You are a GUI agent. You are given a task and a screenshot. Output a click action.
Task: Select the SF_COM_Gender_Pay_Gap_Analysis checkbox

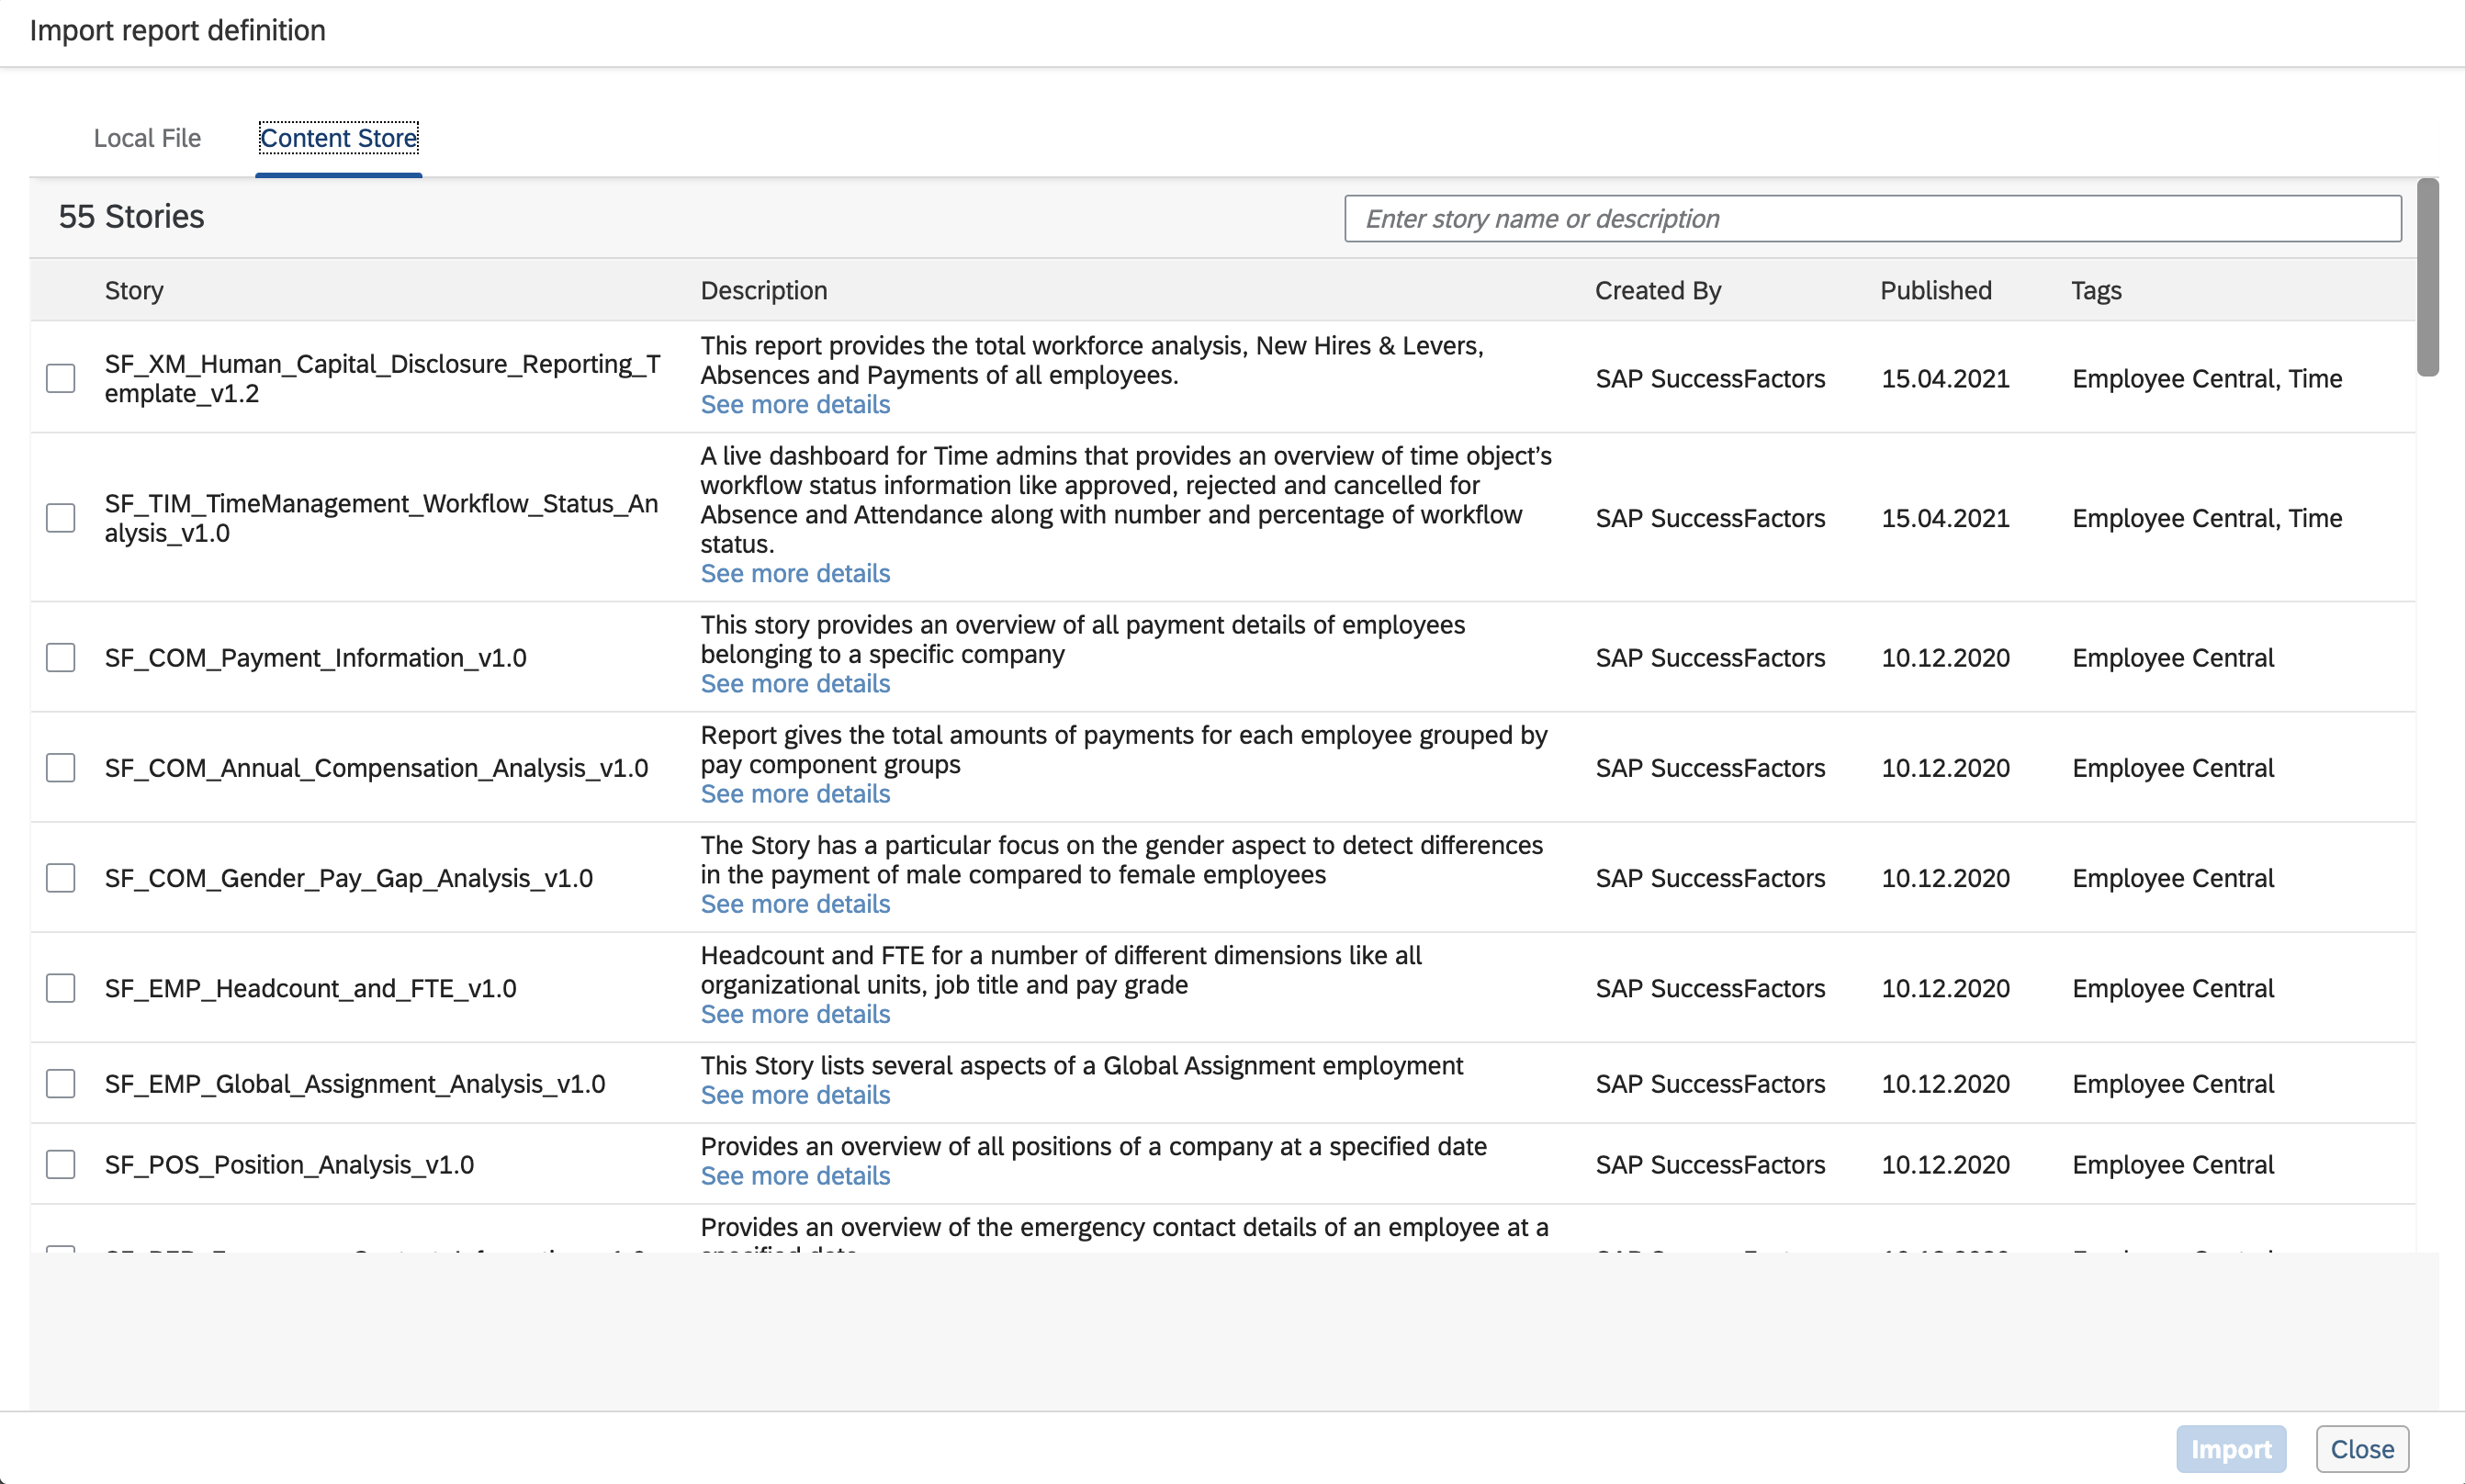(61, 878)
